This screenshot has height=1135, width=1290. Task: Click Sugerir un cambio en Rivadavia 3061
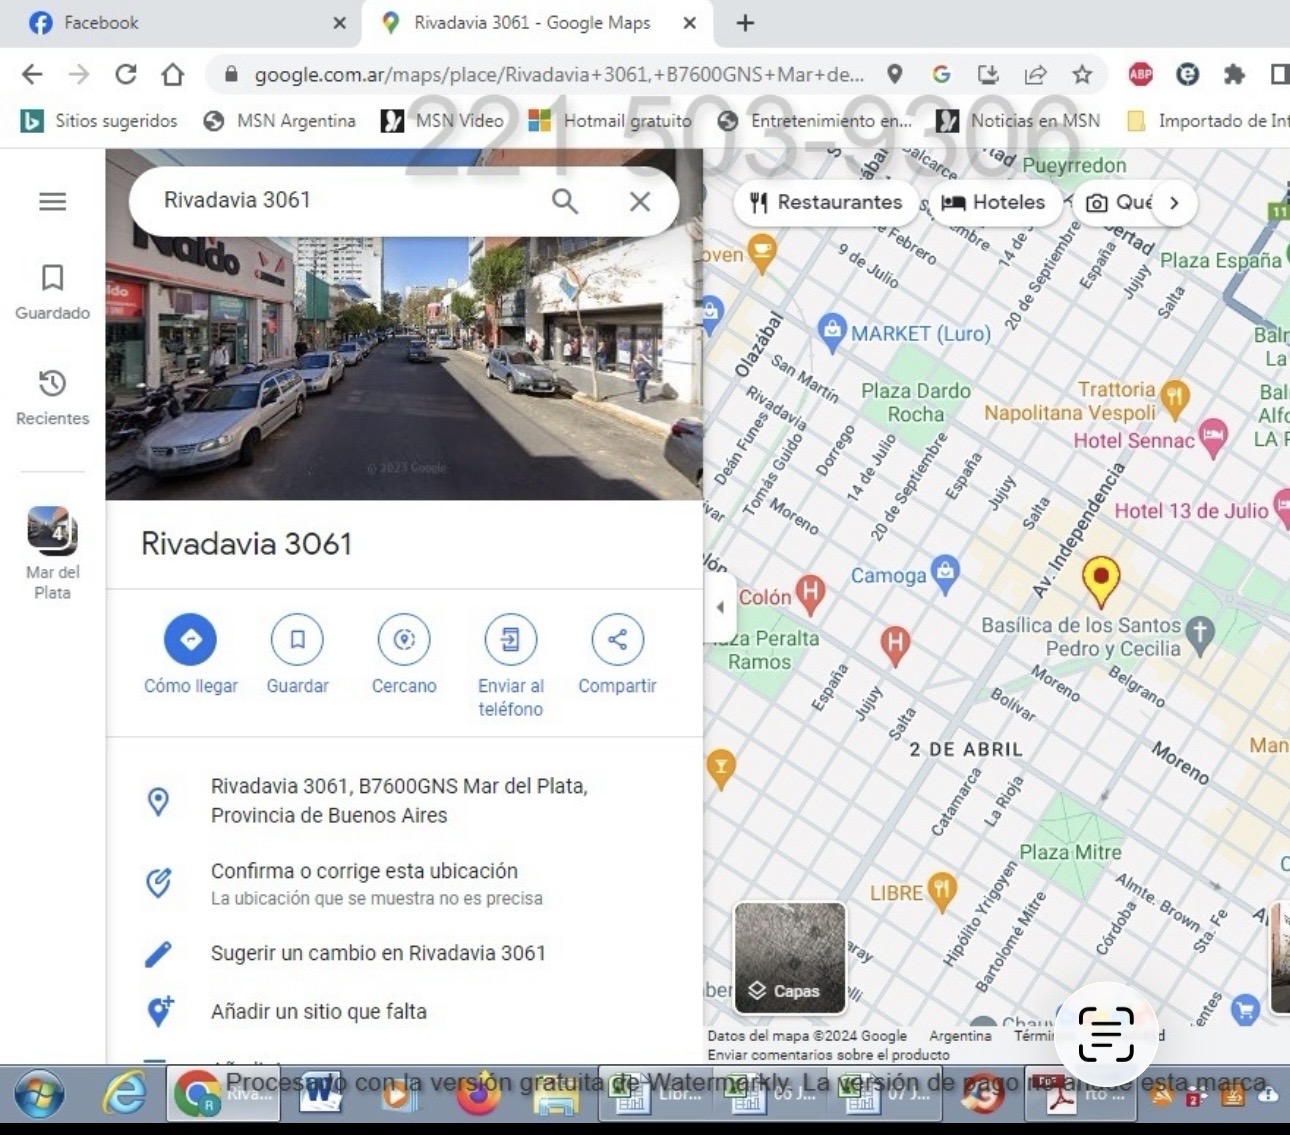(404, 953)
